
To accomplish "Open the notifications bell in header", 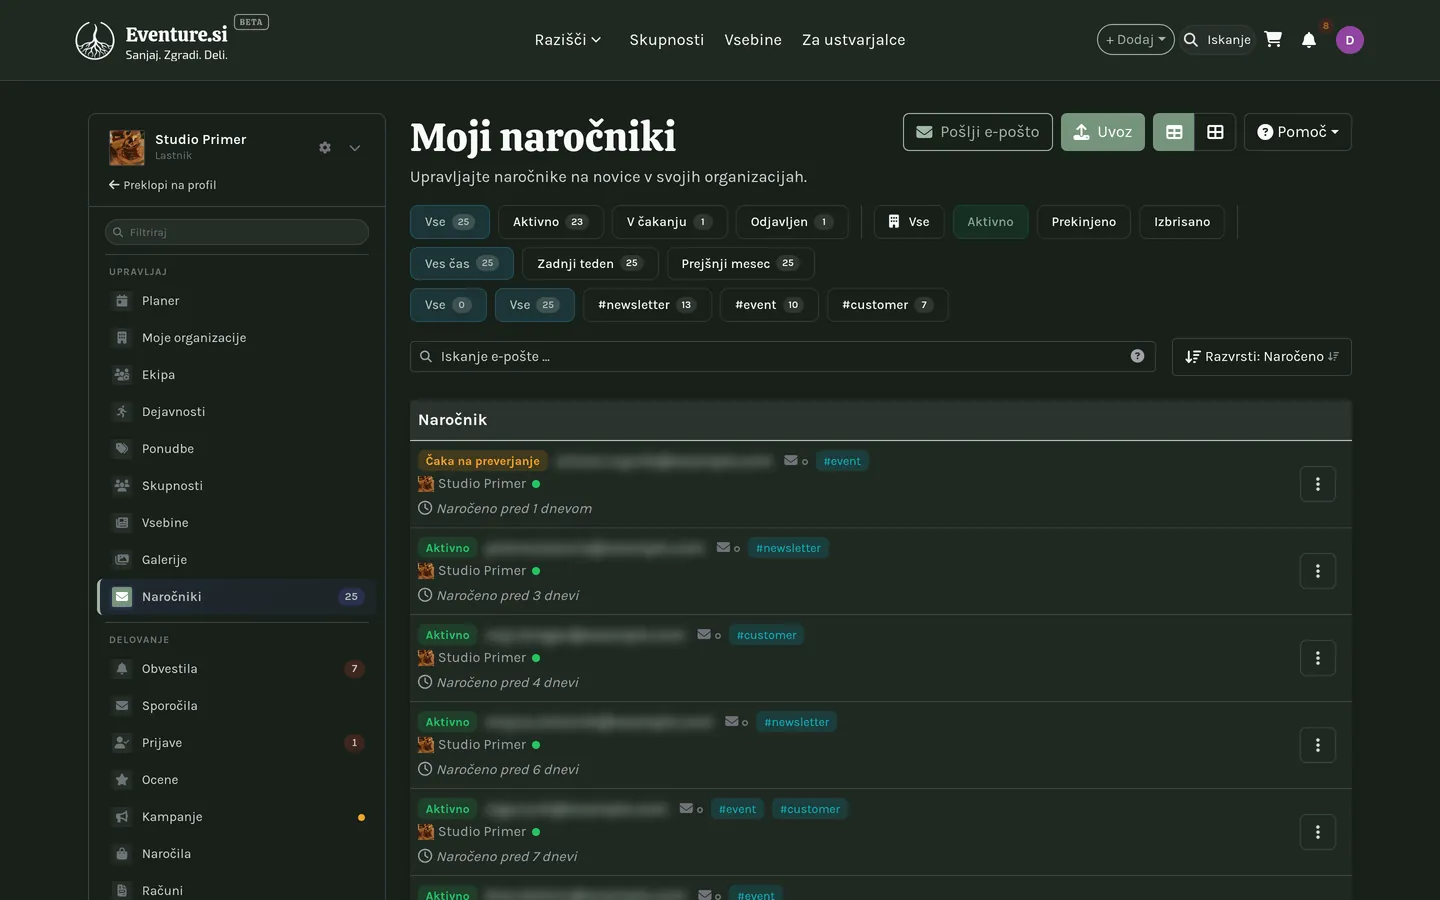I will [1309, 39].
